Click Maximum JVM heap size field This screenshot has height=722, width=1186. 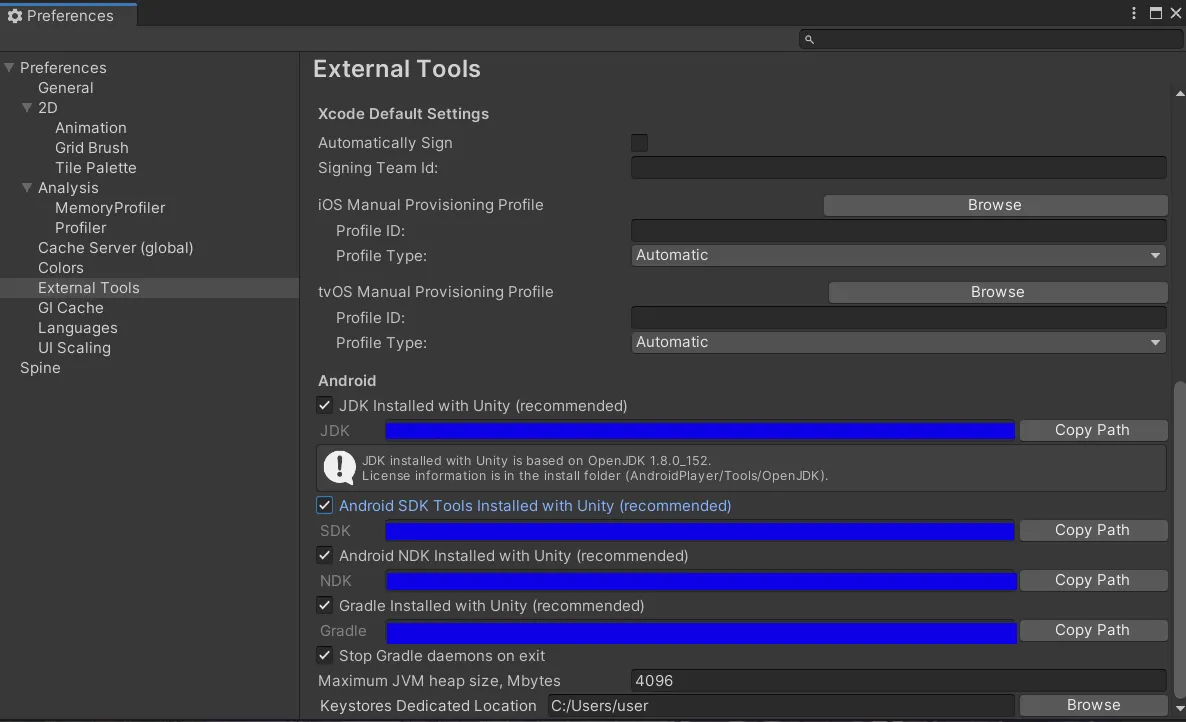pos(898,681)
